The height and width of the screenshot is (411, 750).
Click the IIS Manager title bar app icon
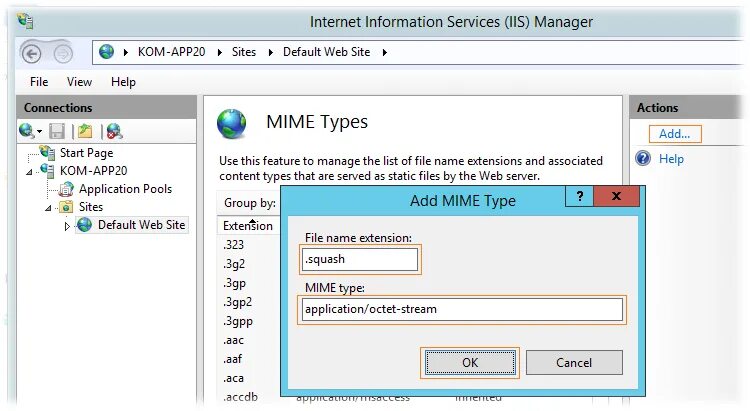tap(25, 21)
